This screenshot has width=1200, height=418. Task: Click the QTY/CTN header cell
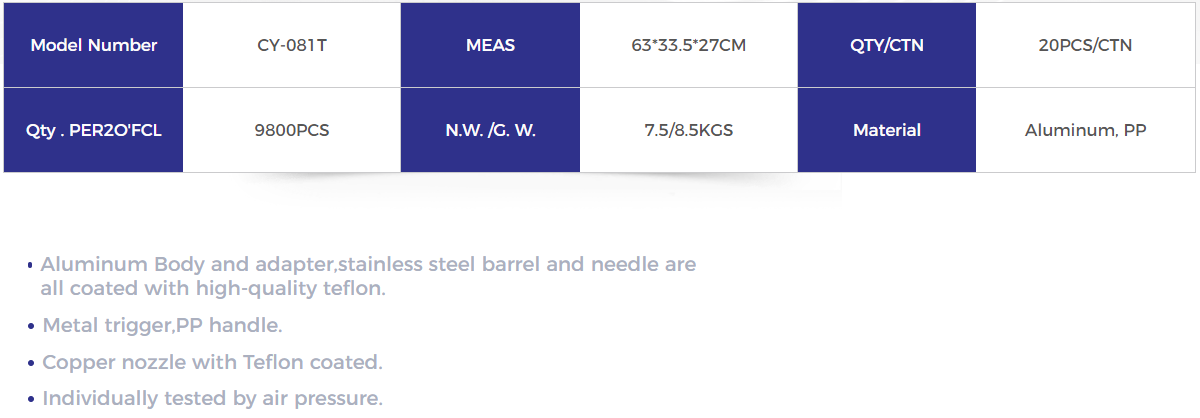[887, 45]
